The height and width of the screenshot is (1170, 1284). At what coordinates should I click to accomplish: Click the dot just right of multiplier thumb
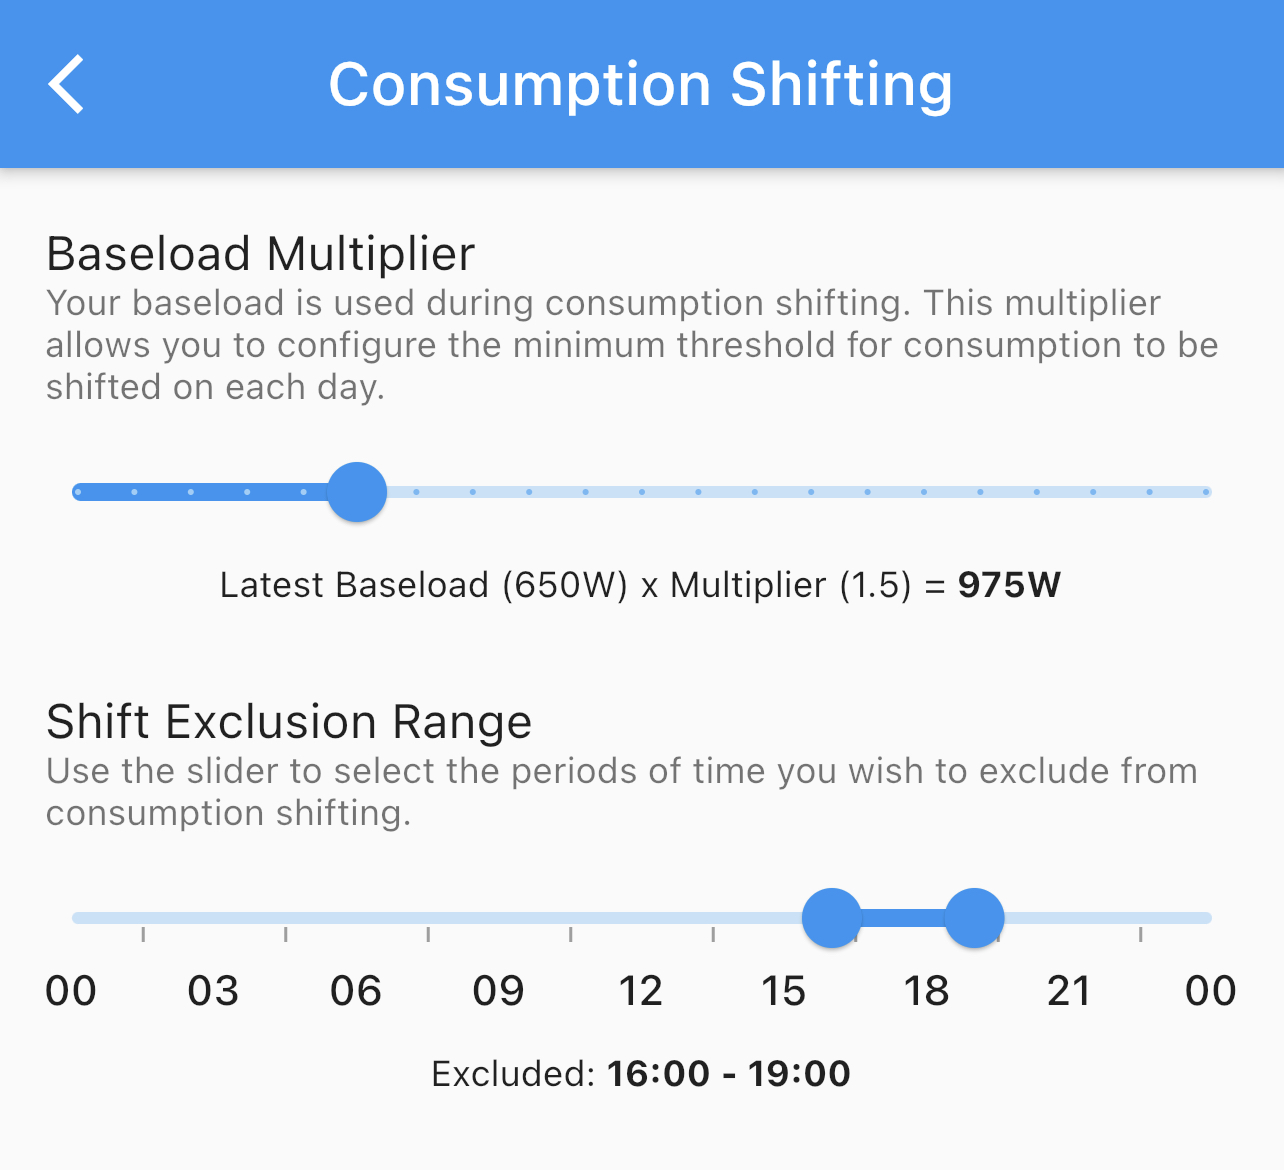click(416, 492)
